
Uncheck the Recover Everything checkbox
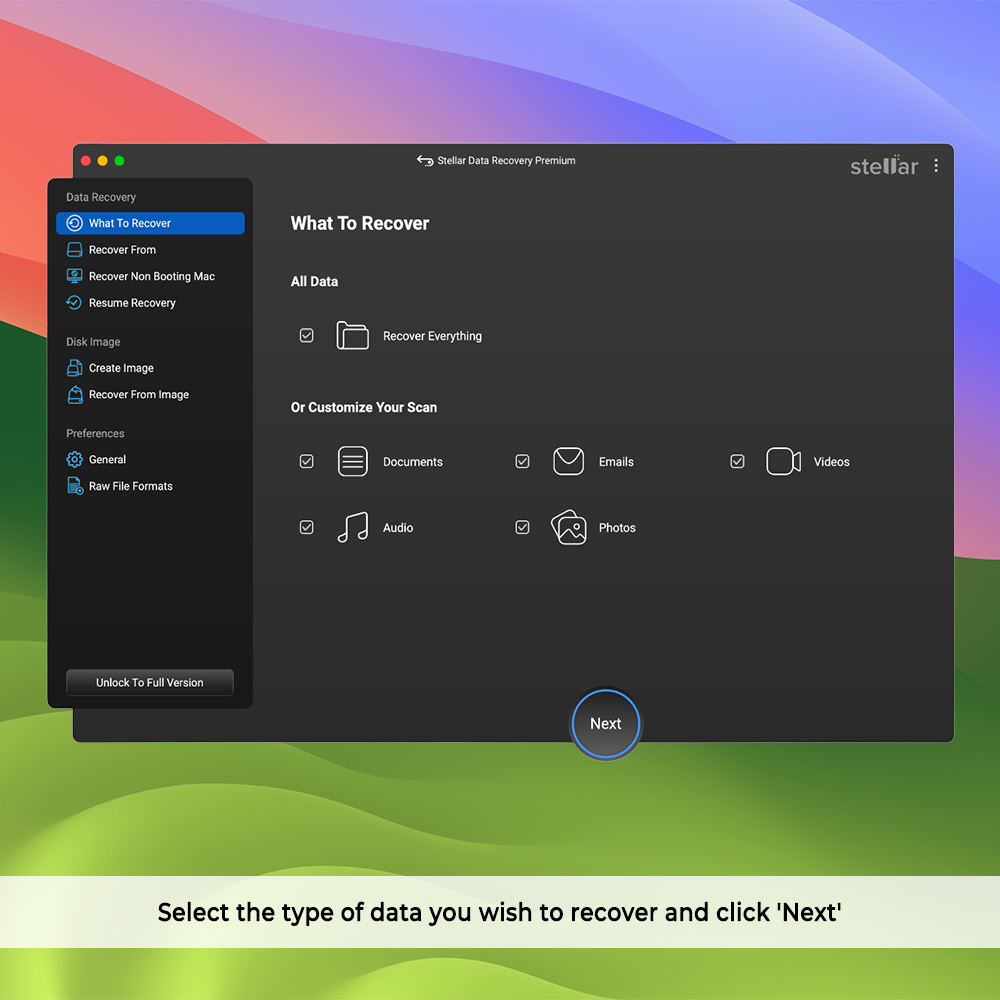click(x=307, y=336)
